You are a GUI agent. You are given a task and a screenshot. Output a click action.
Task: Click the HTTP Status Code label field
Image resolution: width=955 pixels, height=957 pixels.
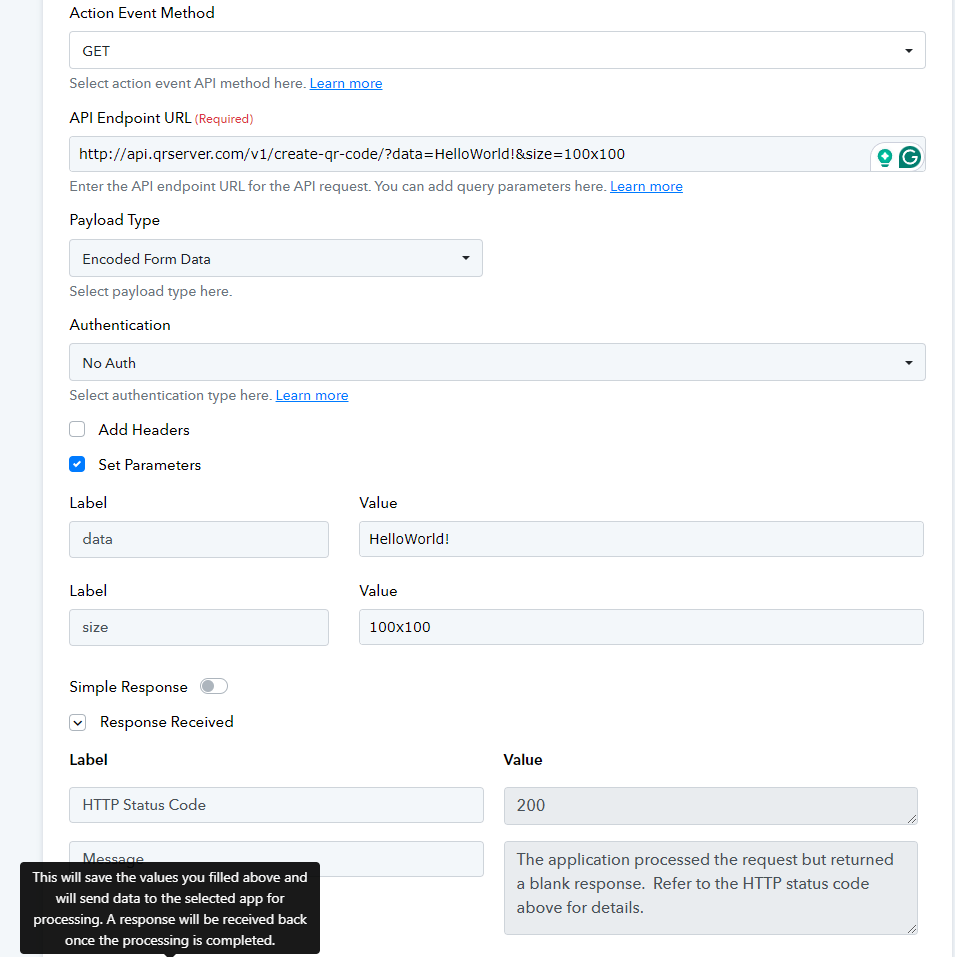tap(276, 804)
